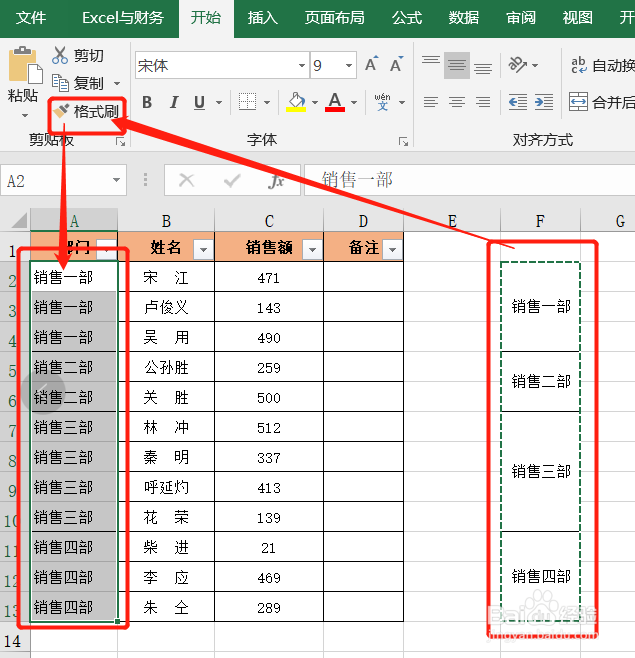
Task: Switch to the 公式 tab
Action: (x=407, y=18)
